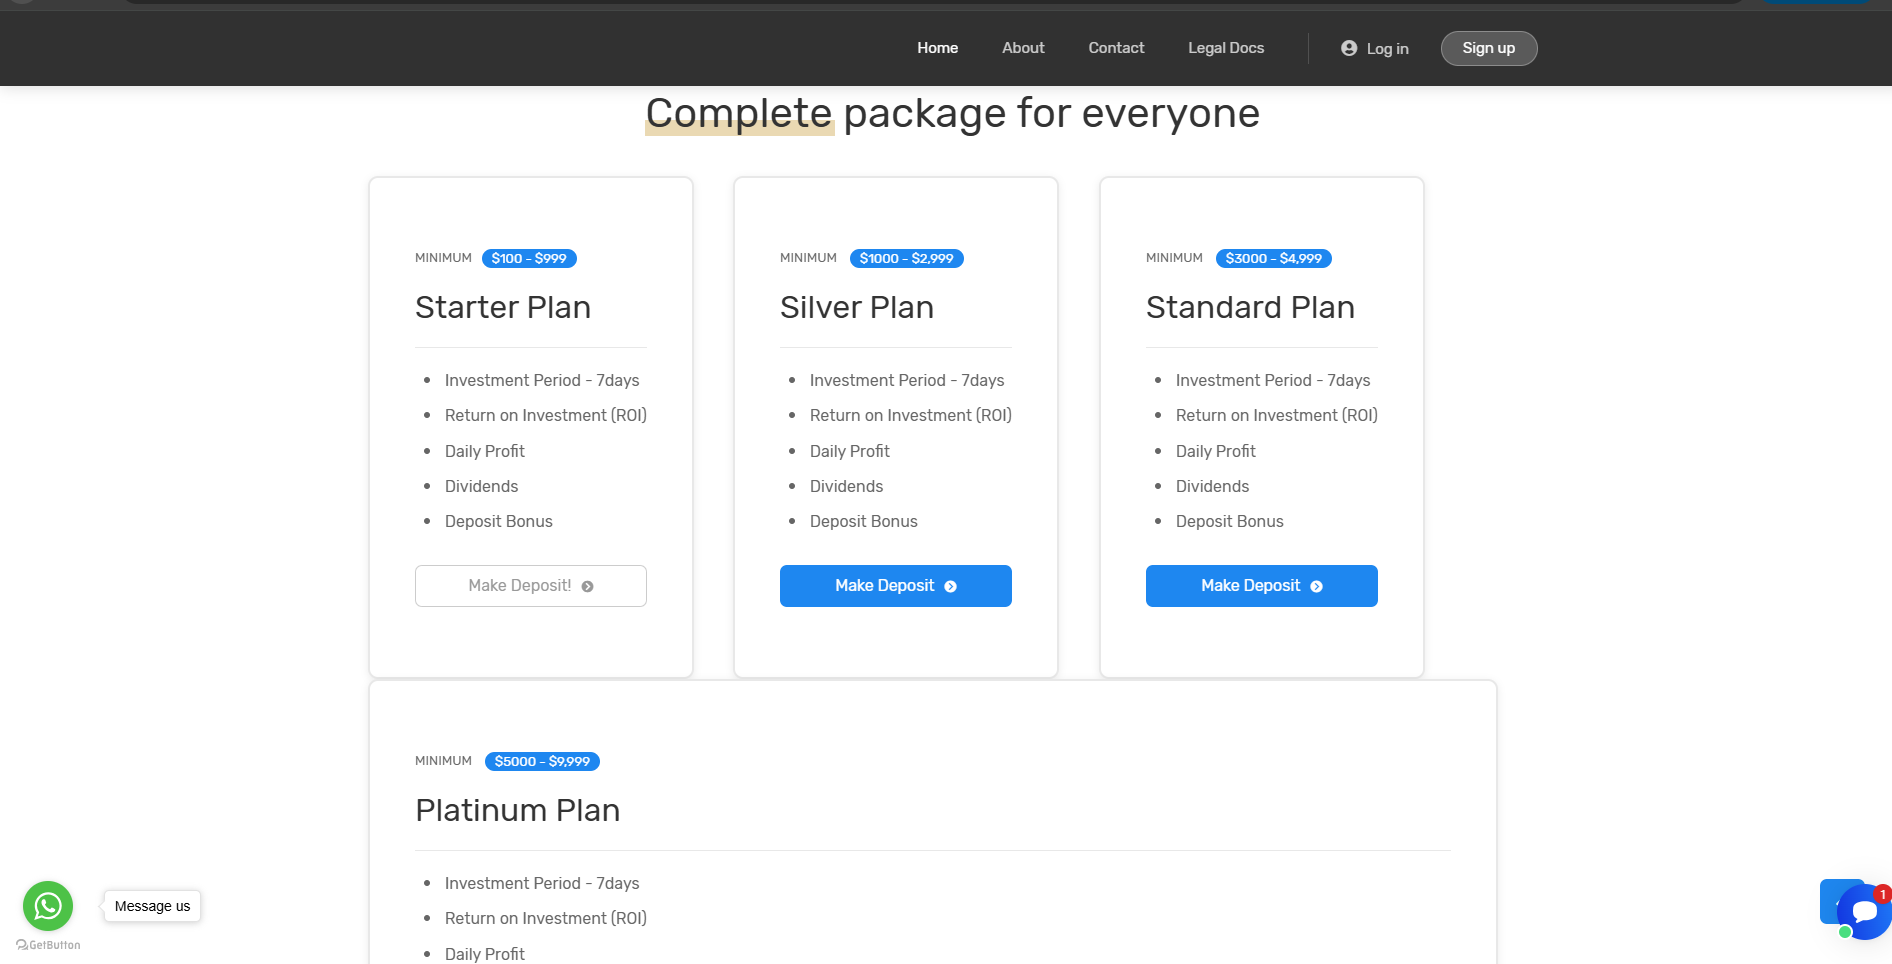The width and height of the screenshot is (1892, 964).
Task: Open the live chat bubble widget
Action: (1864, 911)
